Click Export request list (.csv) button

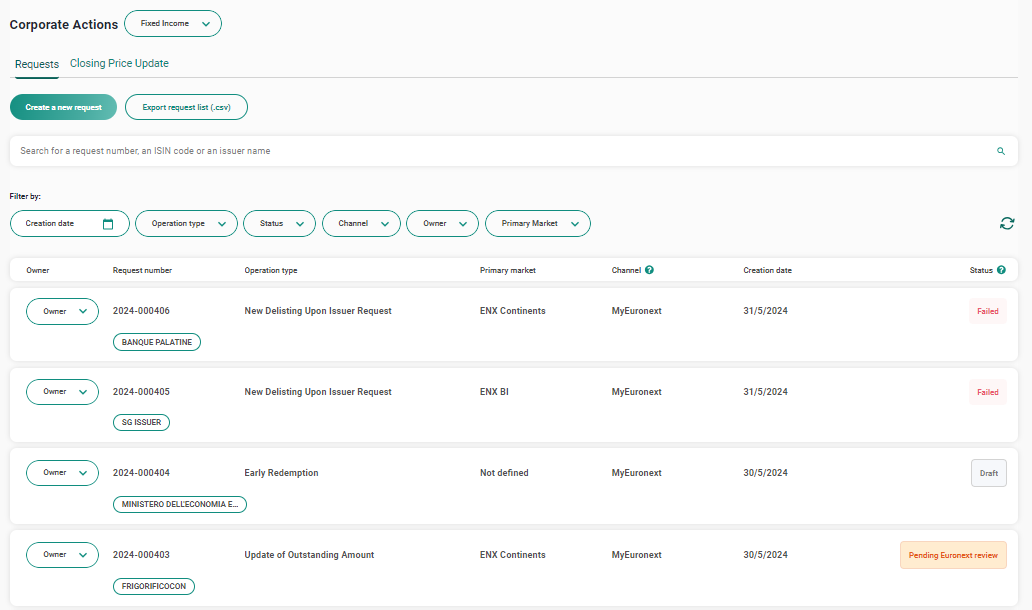coord(186,107)
